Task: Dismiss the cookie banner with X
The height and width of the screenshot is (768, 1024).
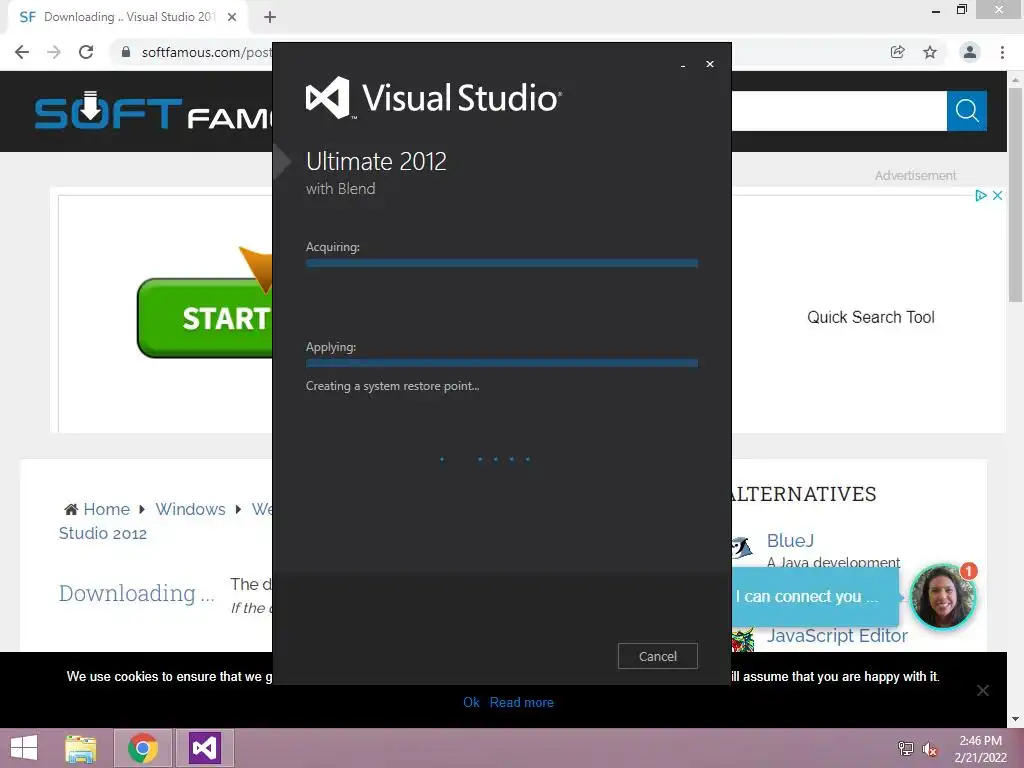Action: click(x=983, y=690)
